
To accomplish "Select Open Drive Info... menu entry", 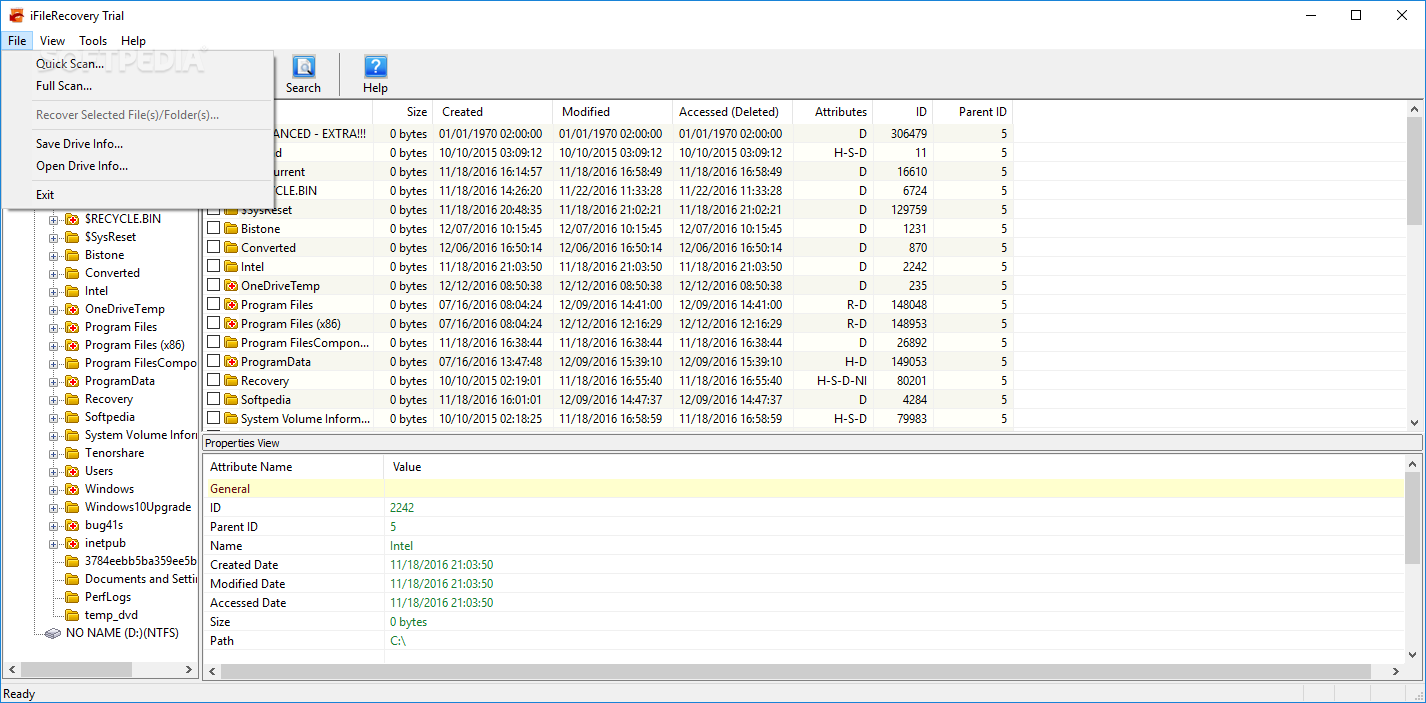I will click(x=138, y=166).
